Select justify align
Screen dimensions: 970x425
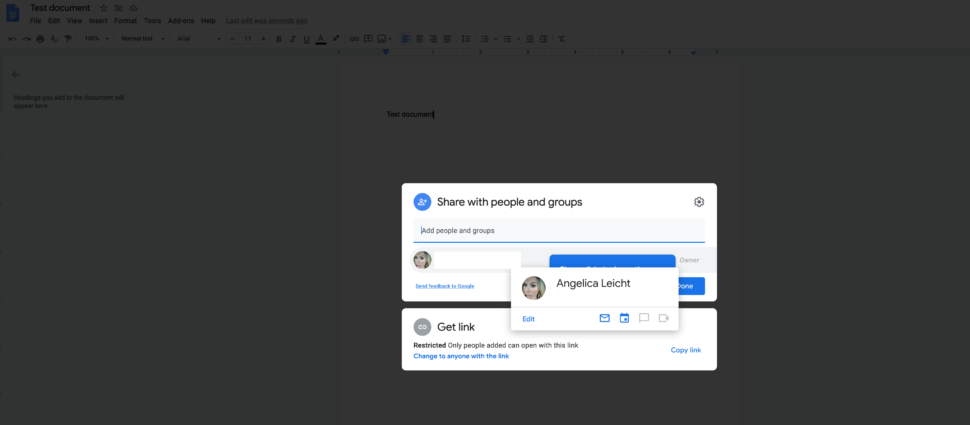(x=447, y=38)
